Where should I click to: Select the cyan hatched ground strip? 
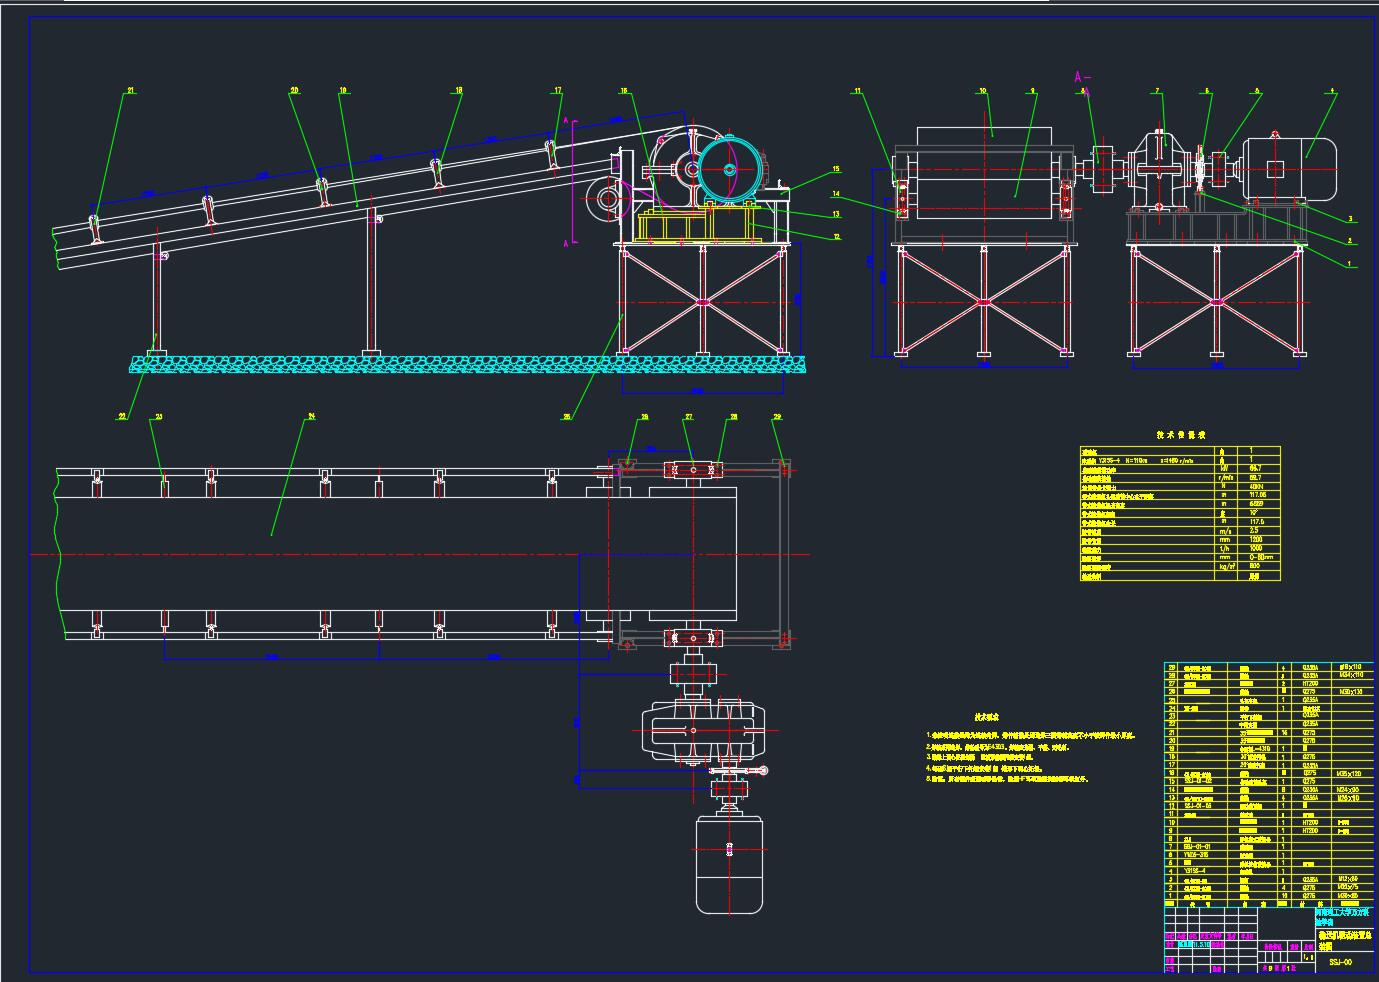tap(465, 364)
